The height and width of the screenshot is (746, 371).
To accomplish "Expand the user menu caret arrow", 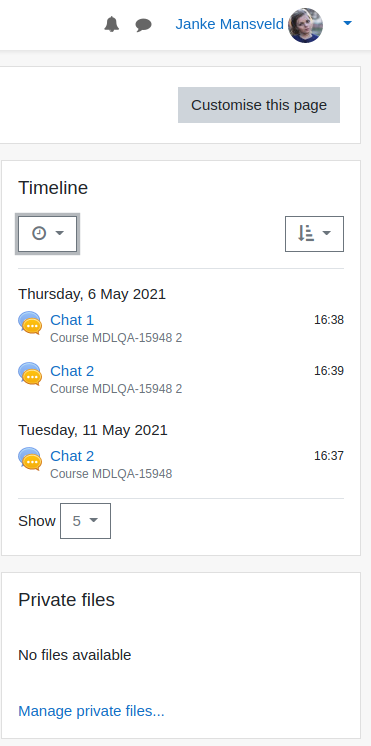I will 348,23.
